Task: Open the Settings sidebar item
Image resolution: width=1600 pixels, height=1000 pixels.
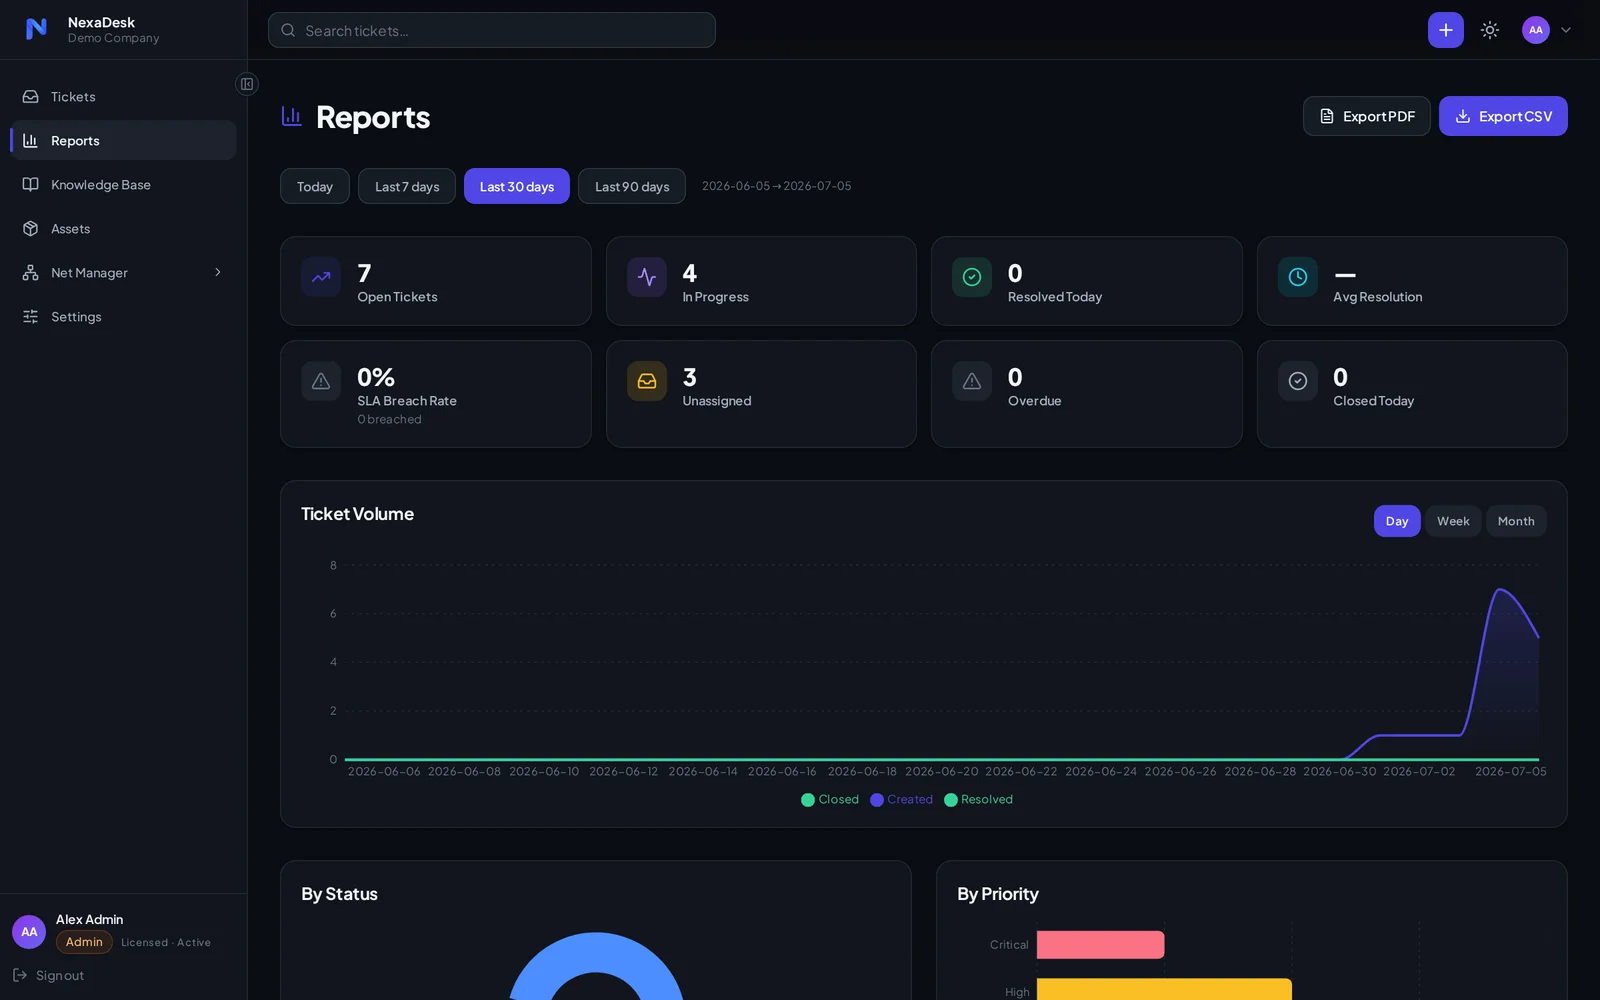Action: point(123,317)
